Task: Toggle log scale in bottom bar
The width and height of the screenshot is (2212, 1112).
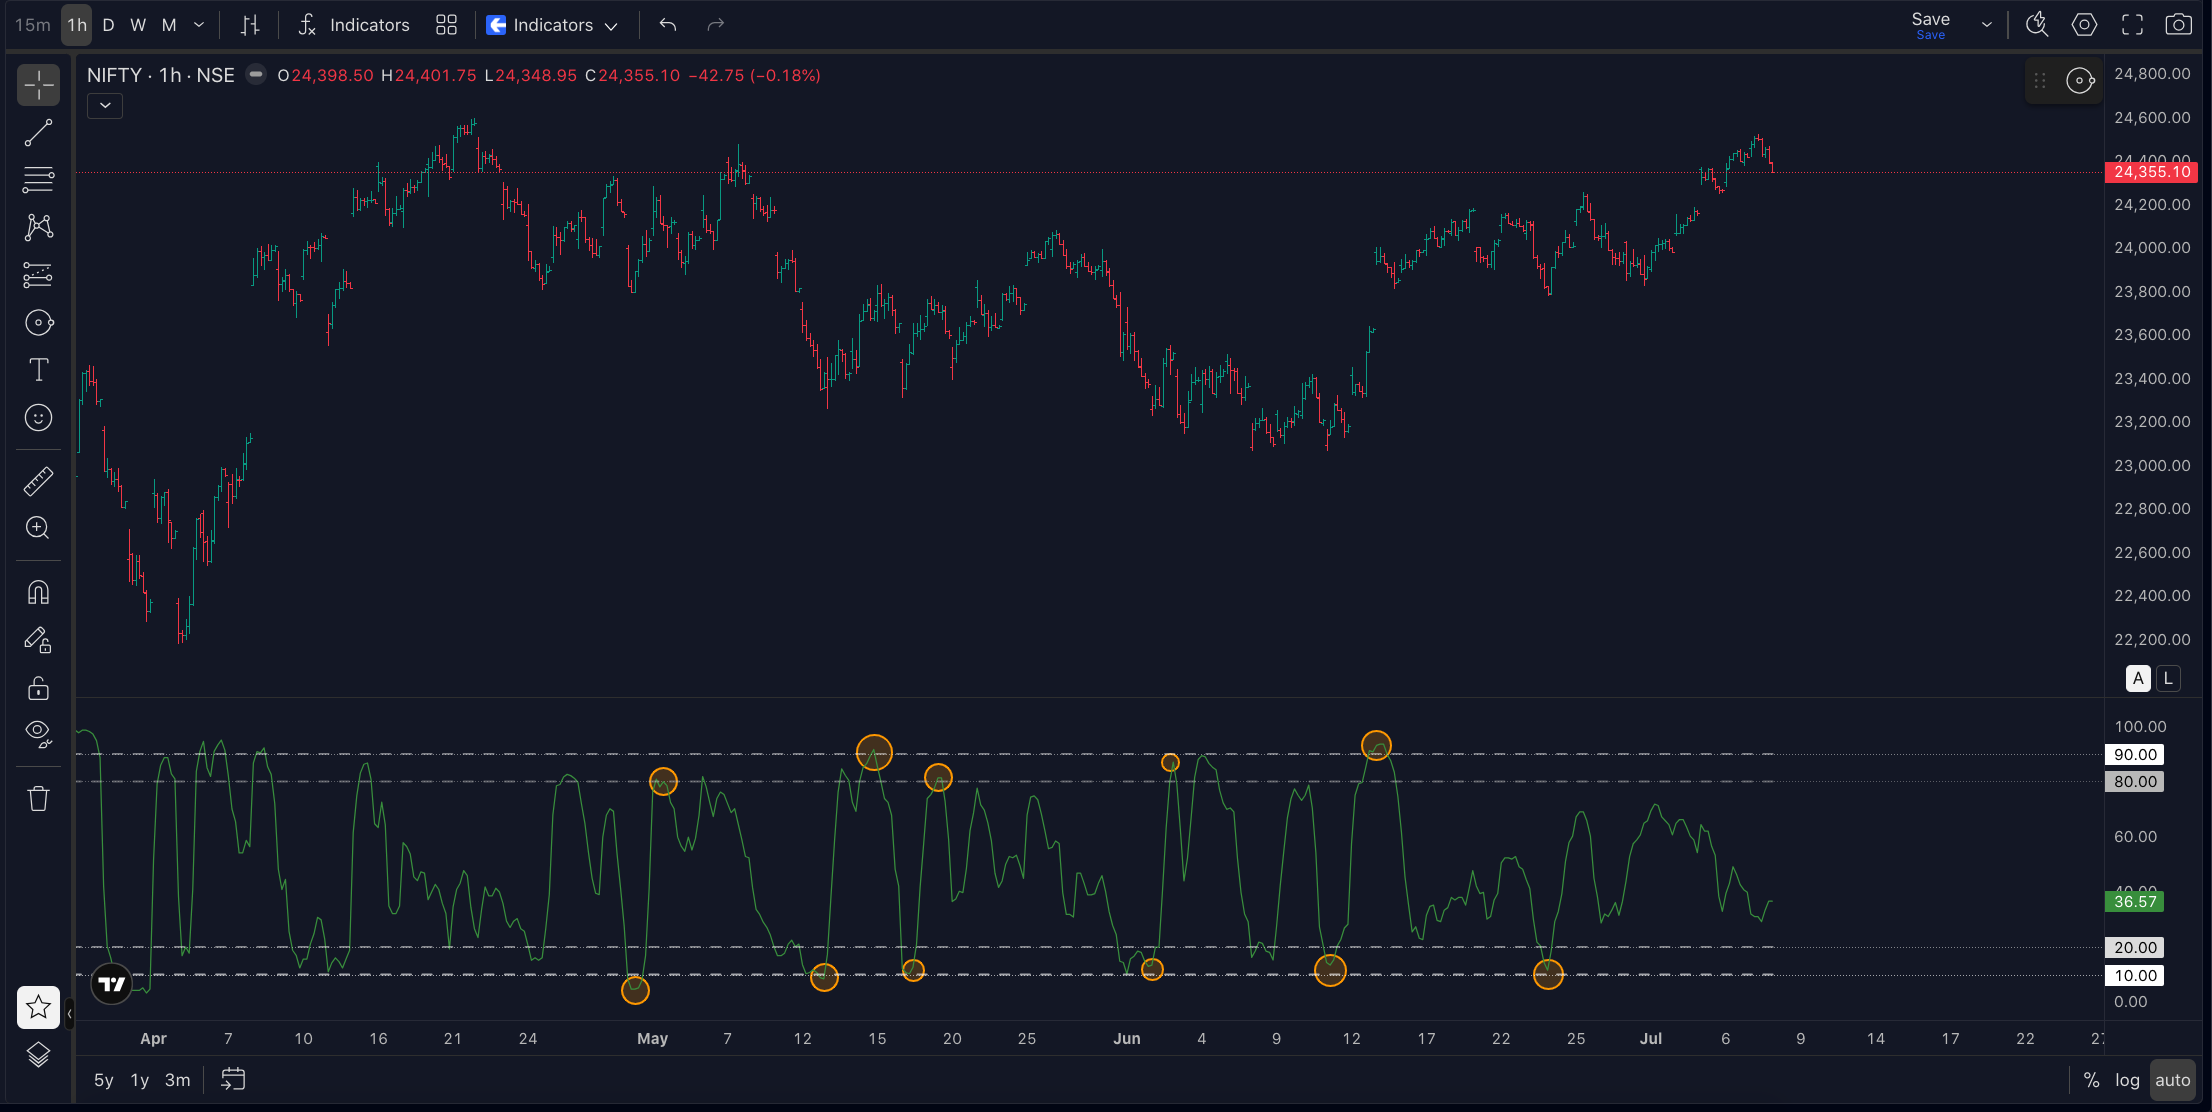Action: click(x=2127, y=1080)
